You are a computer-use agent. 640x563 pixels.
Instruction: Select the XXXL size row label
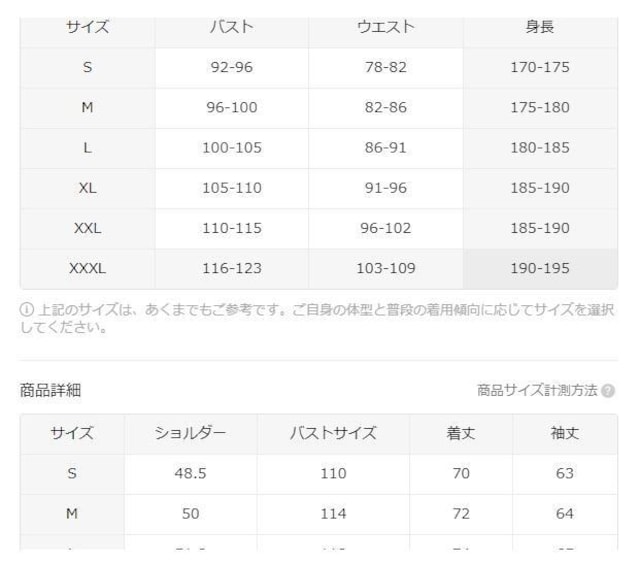tap(87, 269)
